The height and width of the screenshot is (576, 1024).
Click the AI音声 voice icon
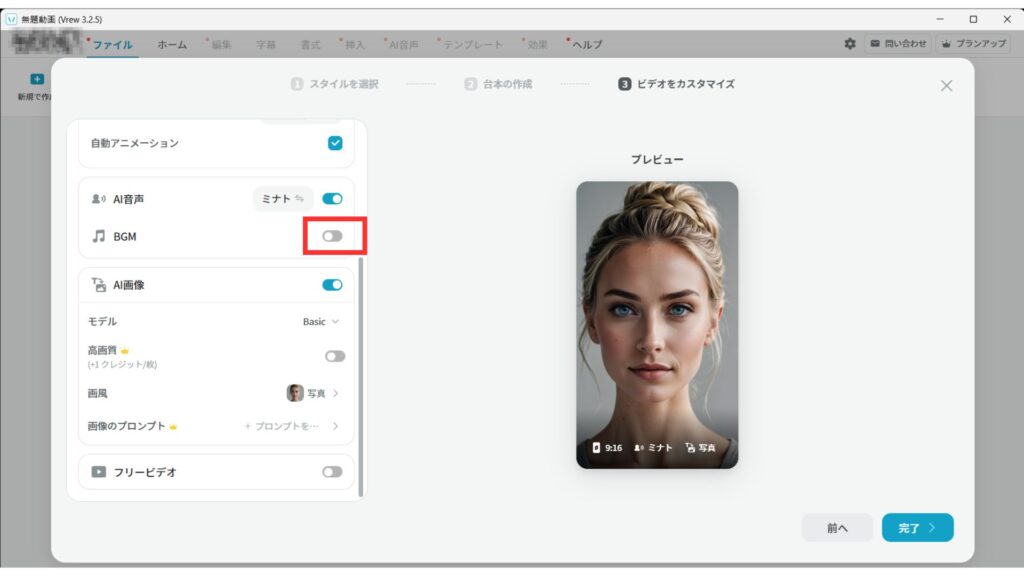pyautogui.click(x=98, y=199)
